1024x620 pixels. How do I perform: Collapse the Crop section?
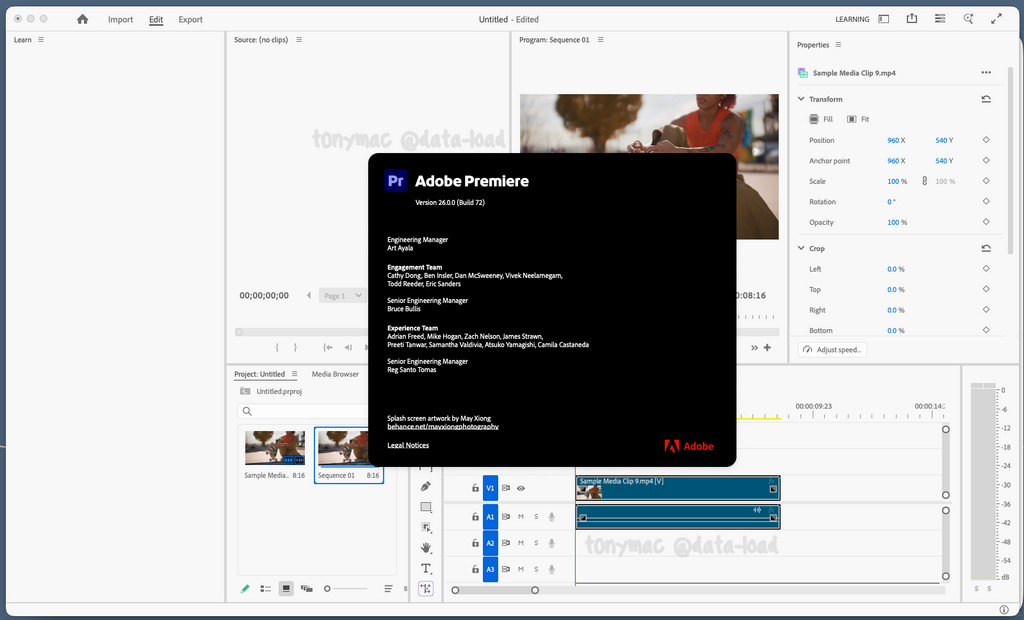pos(801,248)
